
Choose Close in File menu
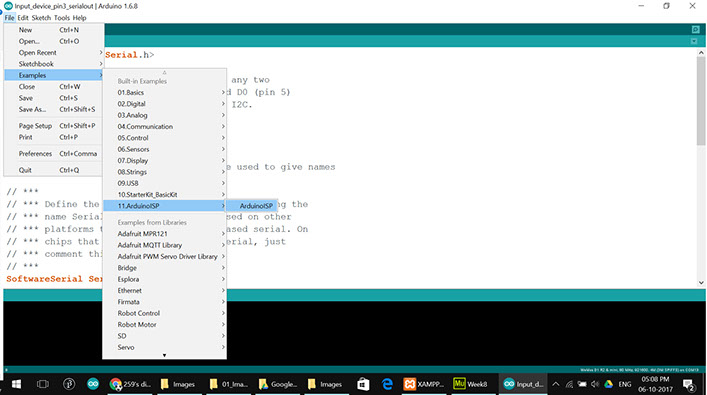54,87
